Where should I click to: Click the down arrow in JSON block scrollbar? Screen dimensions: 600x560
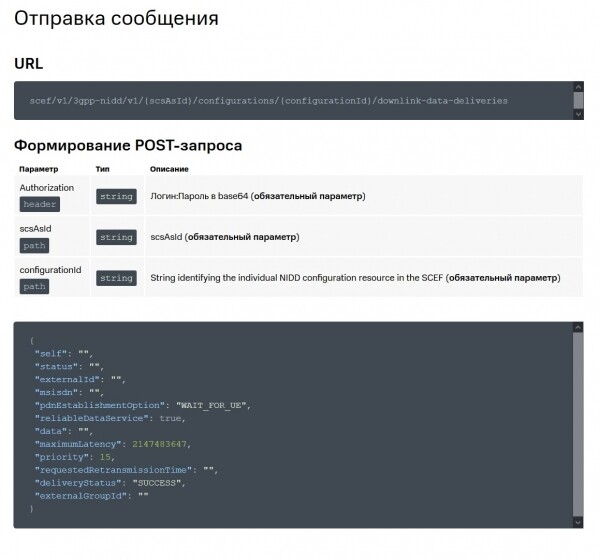click(578, 522)
